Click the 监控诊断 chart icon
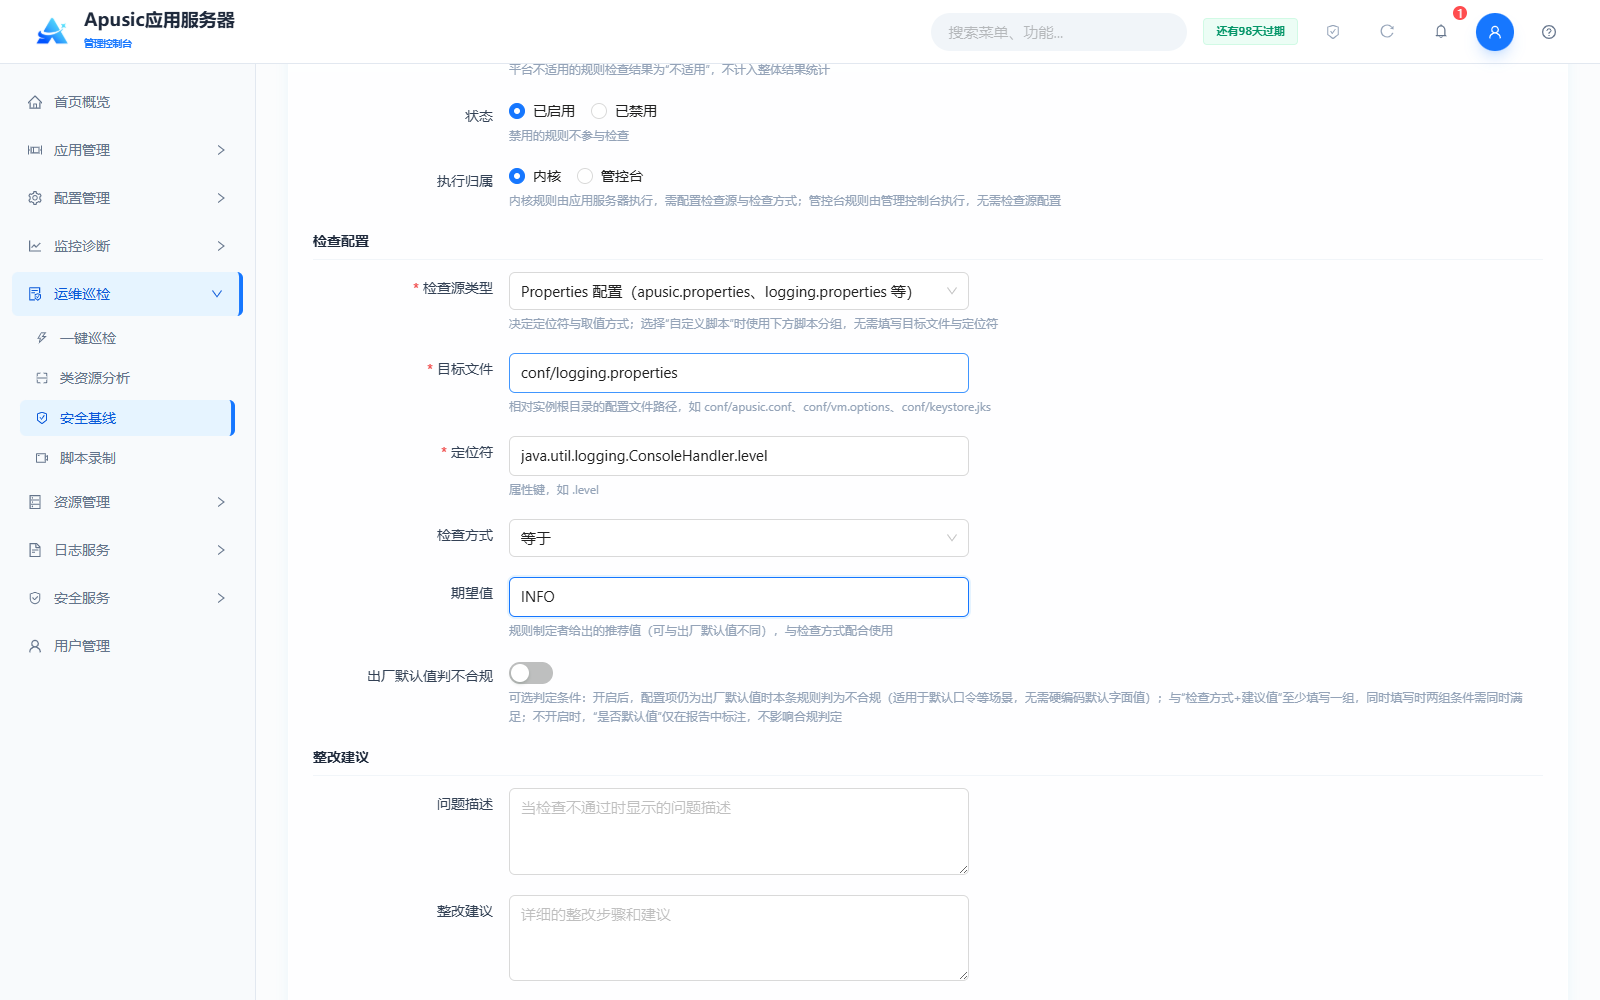The width and height of the screenshot is (1600, 1000). [35, 246]
